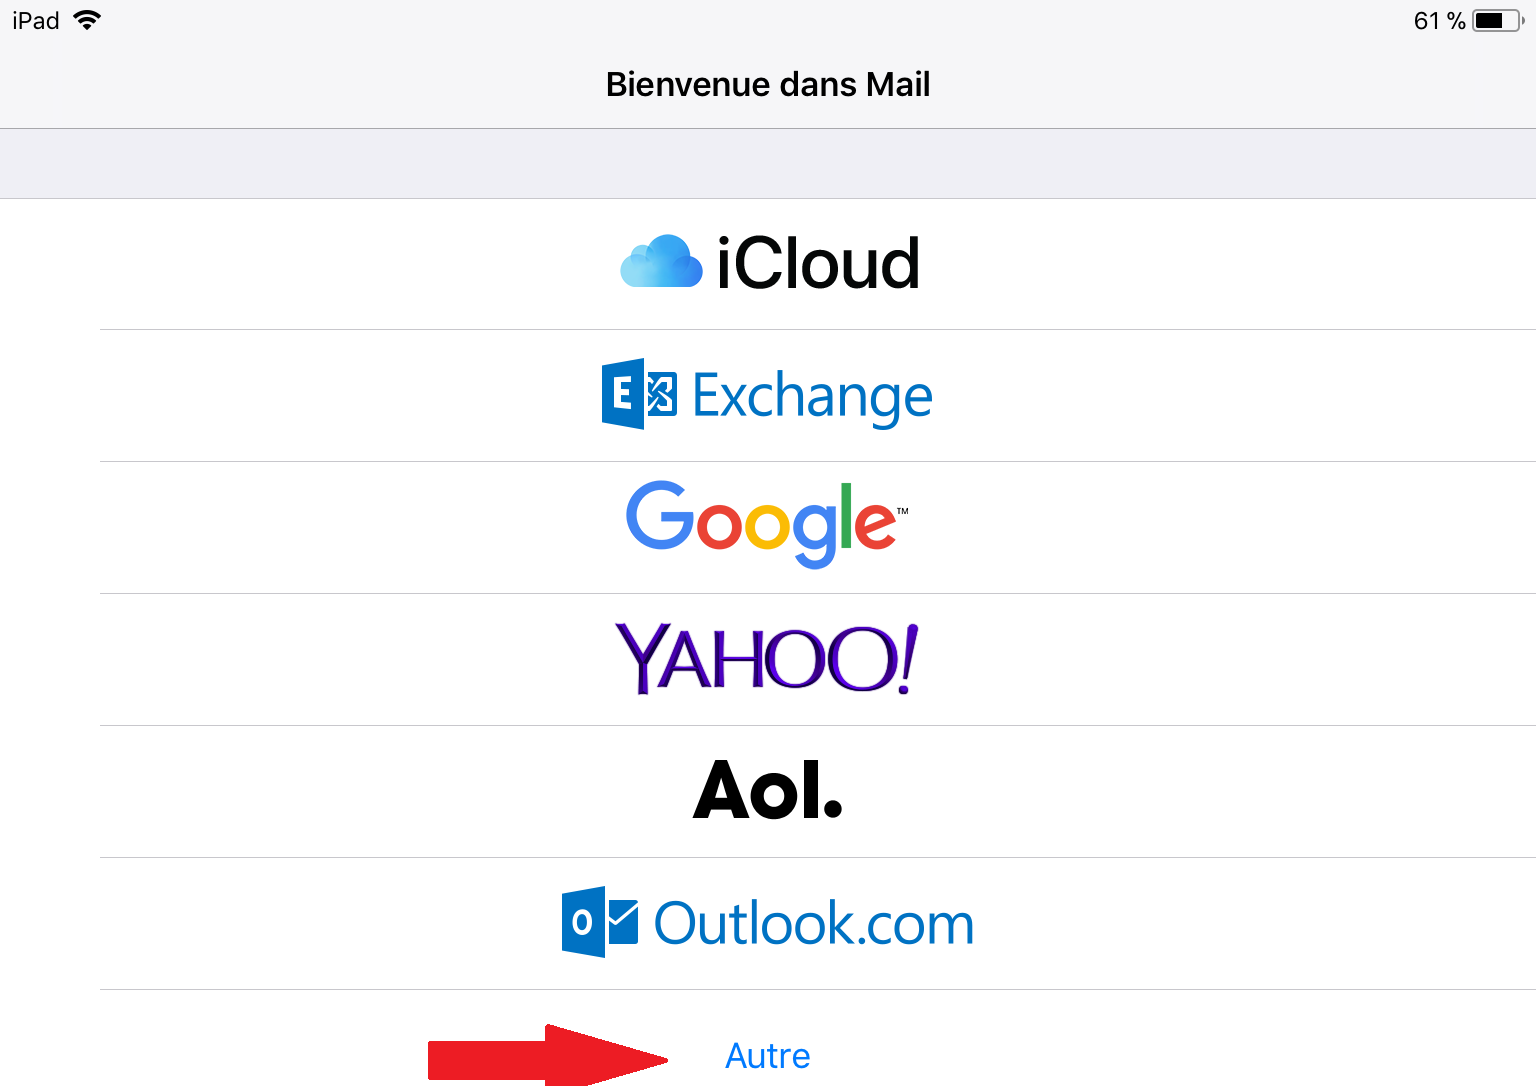Screen dimensions: 1536x1086
Task: Tap the gray band below the title
Action: pos(768,164)
